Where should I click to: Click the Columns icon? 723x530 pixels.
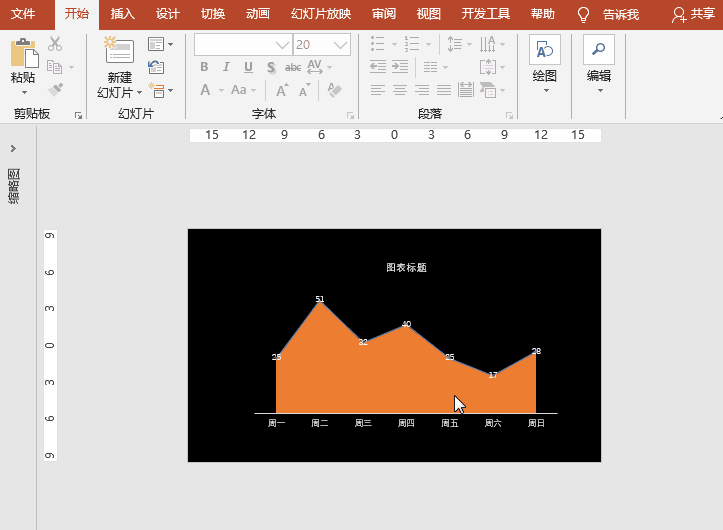coord(431,67)
